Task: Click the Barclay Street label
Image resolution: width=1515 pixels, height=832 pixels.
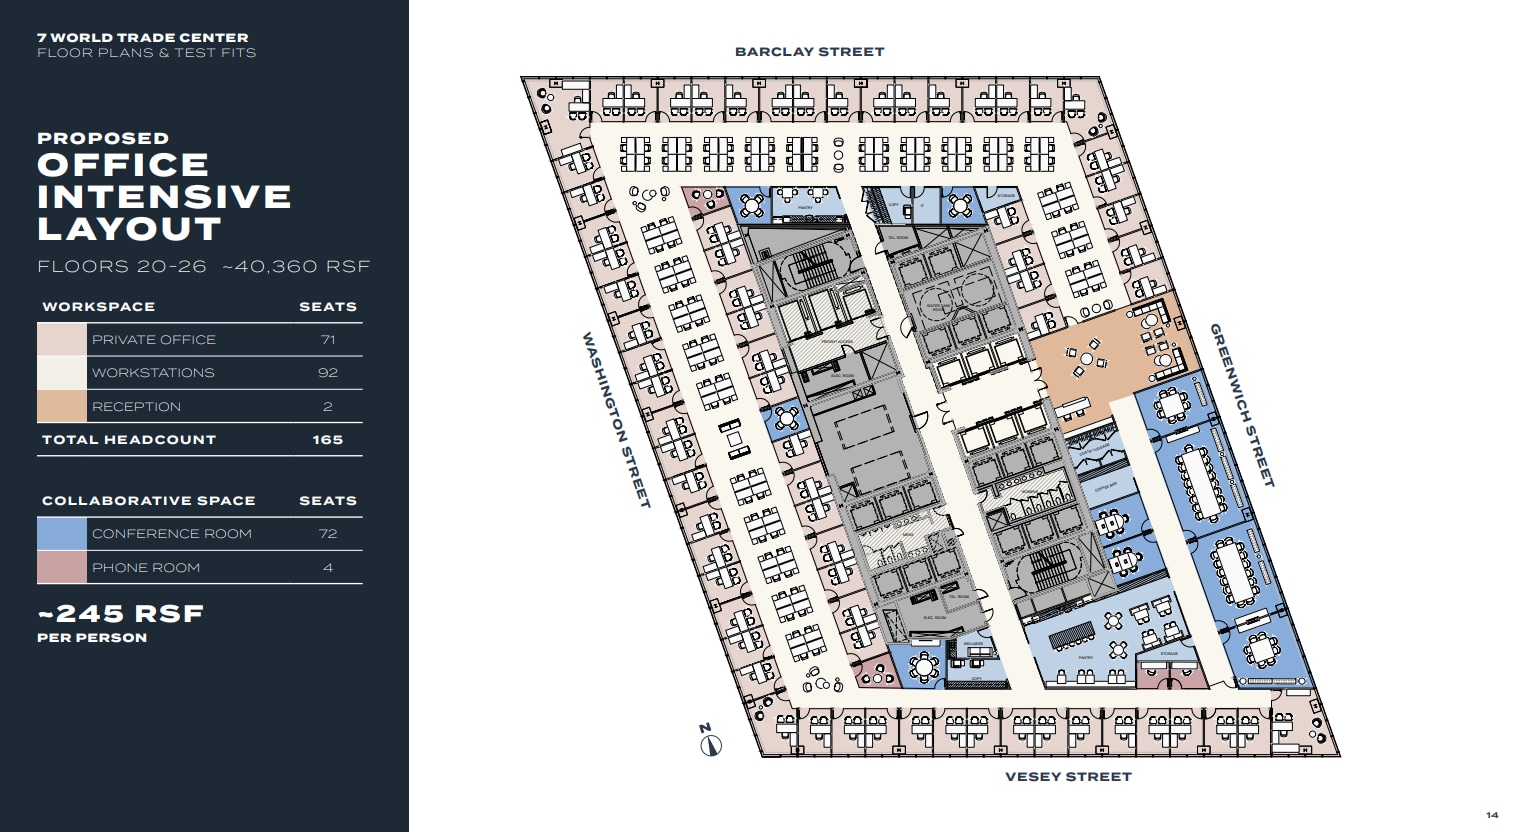Action: pyautogui.click(x=809, y=52)
